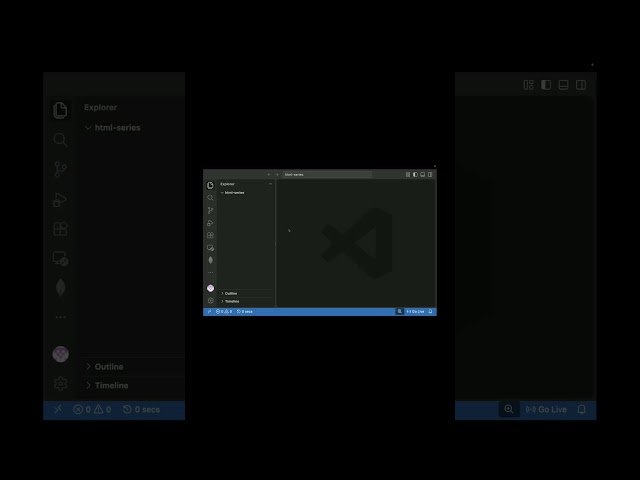Click Search icon in dimmed enlarged left panel
Viewport: 640px width, 480px height.
[60, 140]
